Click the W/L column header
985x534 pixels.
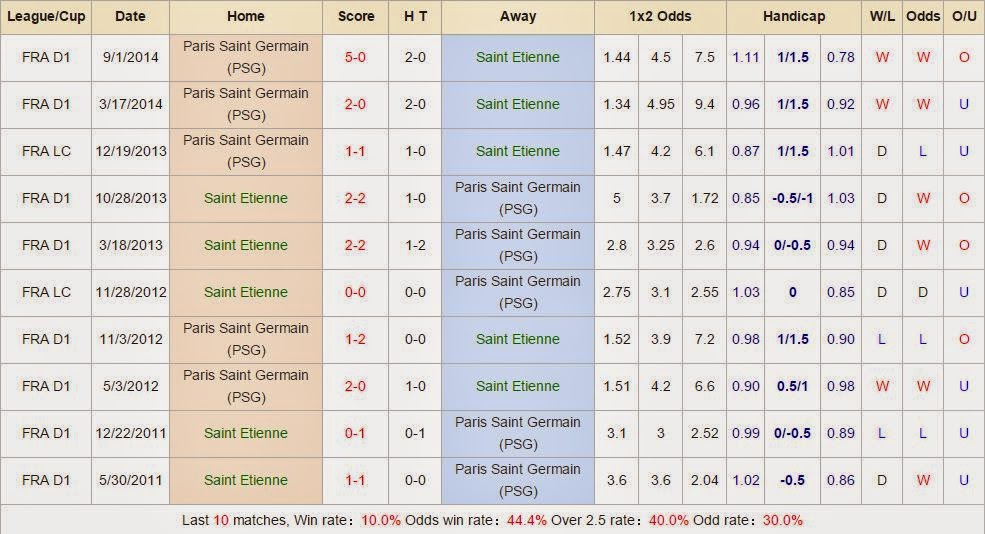click(x=882, y=16)
